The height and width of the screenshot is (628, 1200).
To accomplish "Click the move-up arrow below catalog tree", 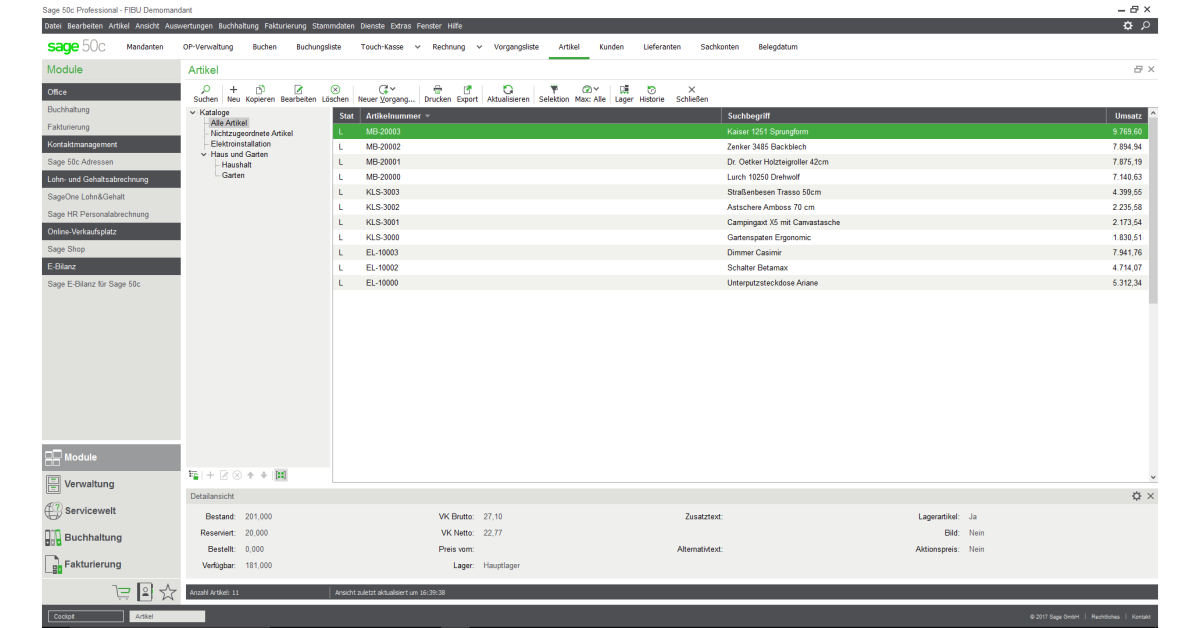I will (x=250, y=475).
